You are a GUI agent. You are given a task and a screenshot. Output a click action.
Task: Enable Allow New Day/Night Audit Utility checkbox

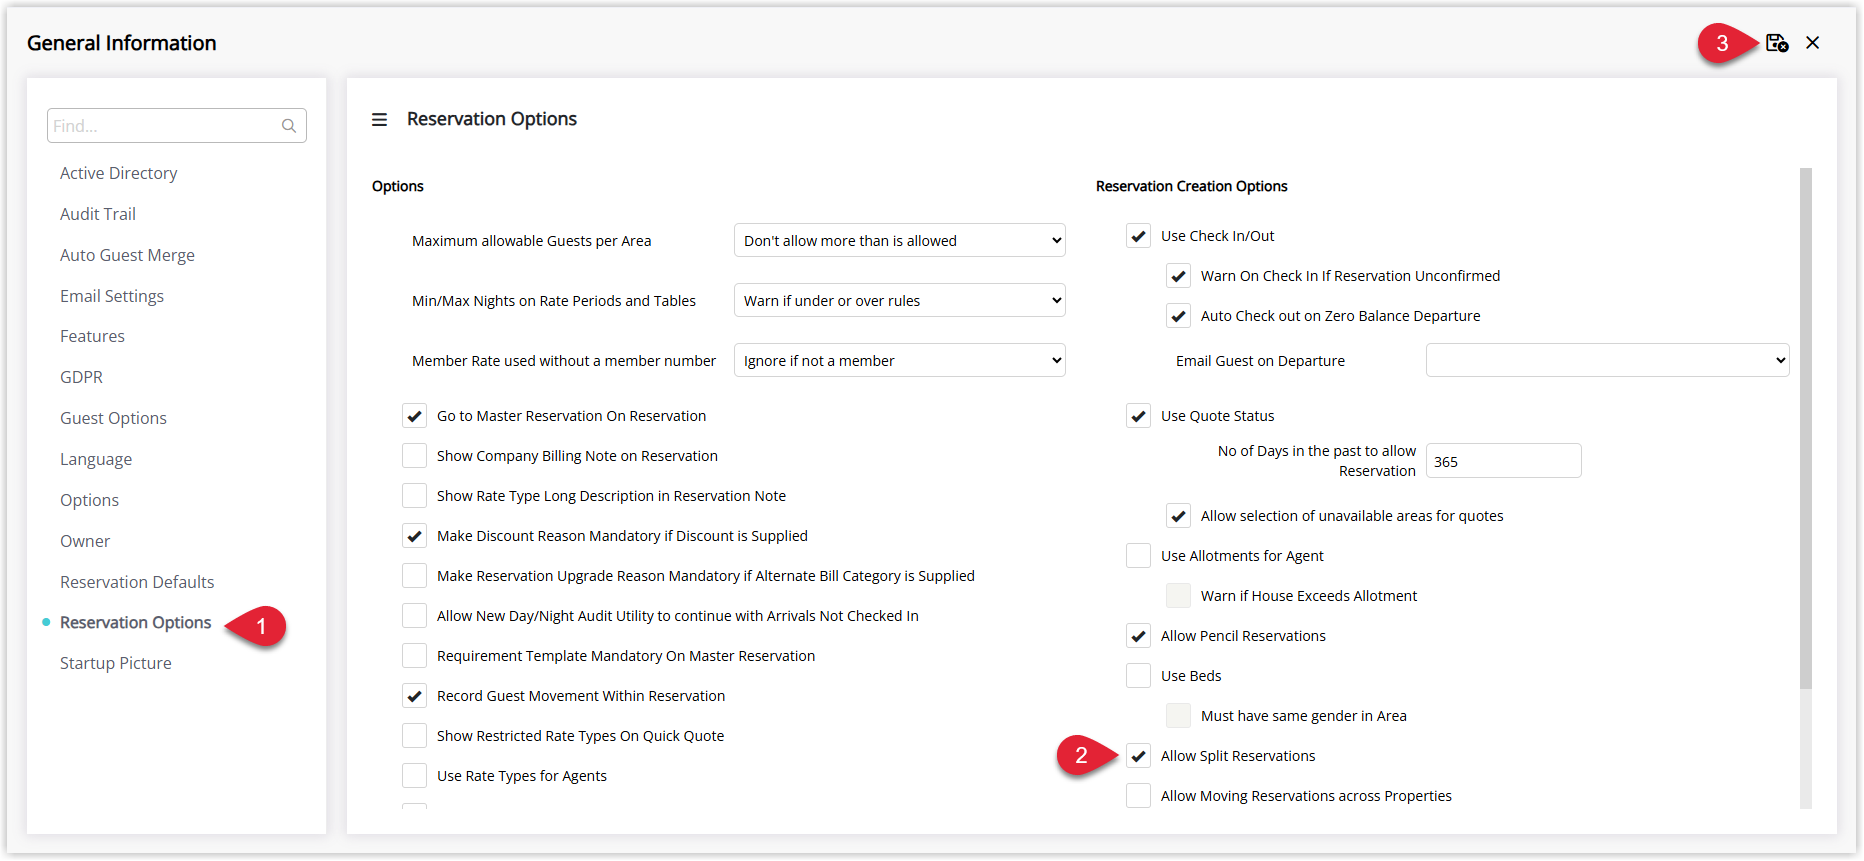415,616
